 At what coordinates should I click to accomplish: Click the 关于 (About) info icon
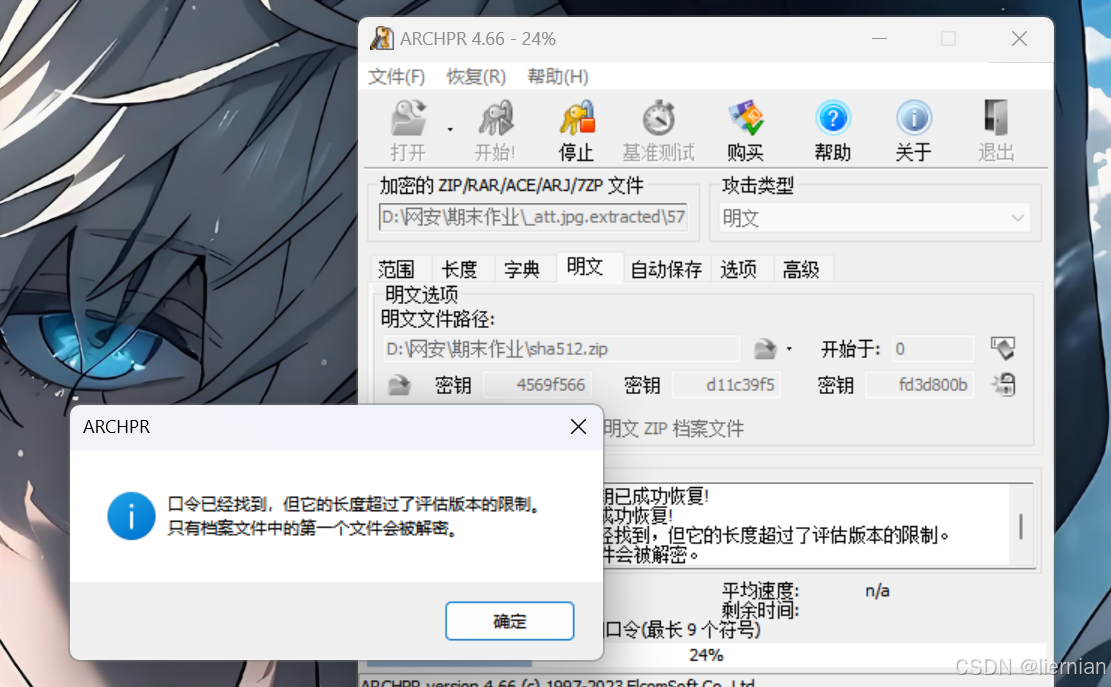914,118
